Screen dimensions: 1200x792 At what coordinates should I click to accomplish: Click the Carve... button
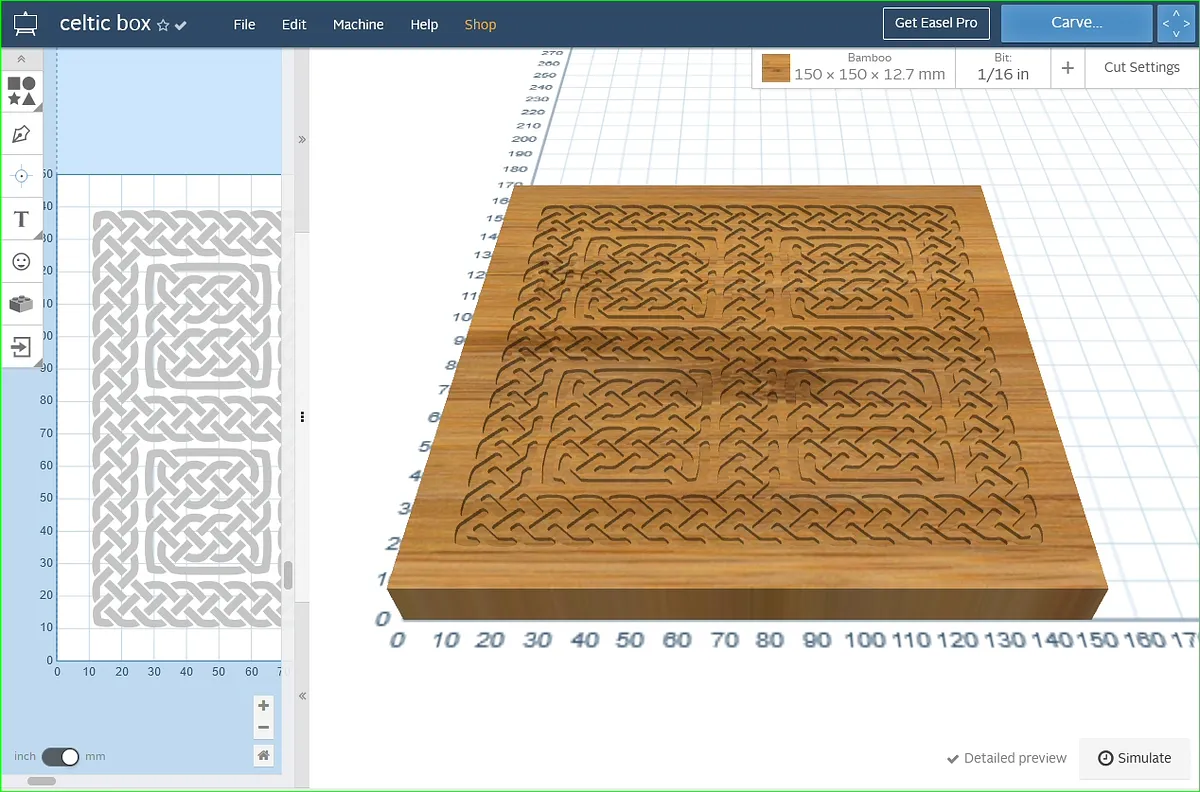pos(1076,23)
